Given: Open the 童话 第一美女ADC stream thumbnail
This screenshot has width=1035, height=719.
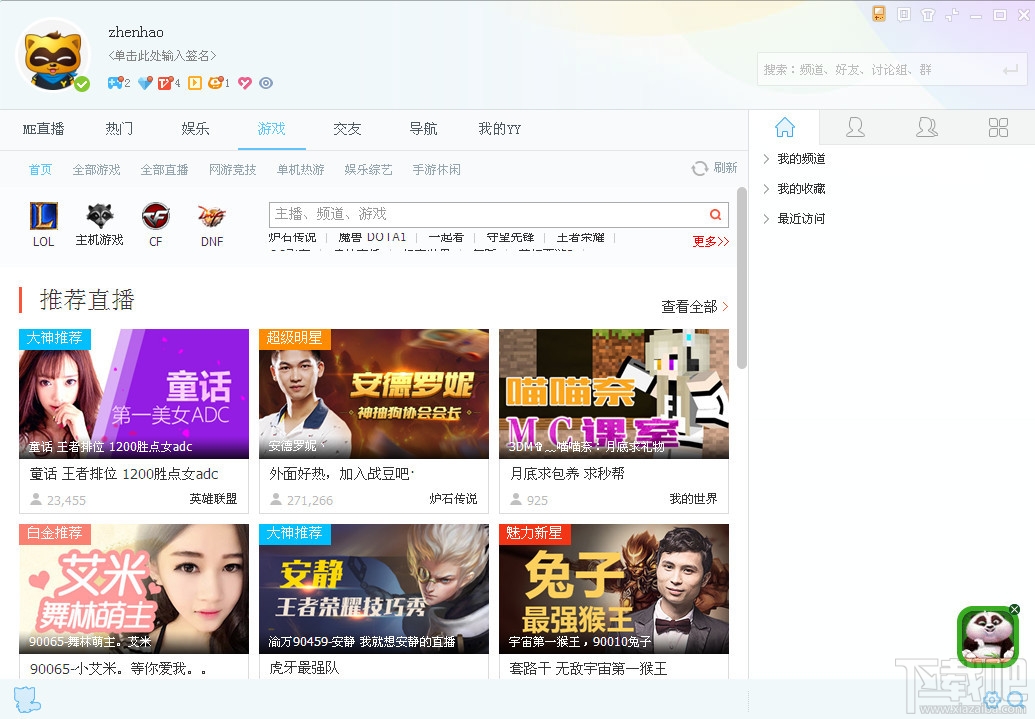Looking at the screenshot, I should click(x=134, y=394).
